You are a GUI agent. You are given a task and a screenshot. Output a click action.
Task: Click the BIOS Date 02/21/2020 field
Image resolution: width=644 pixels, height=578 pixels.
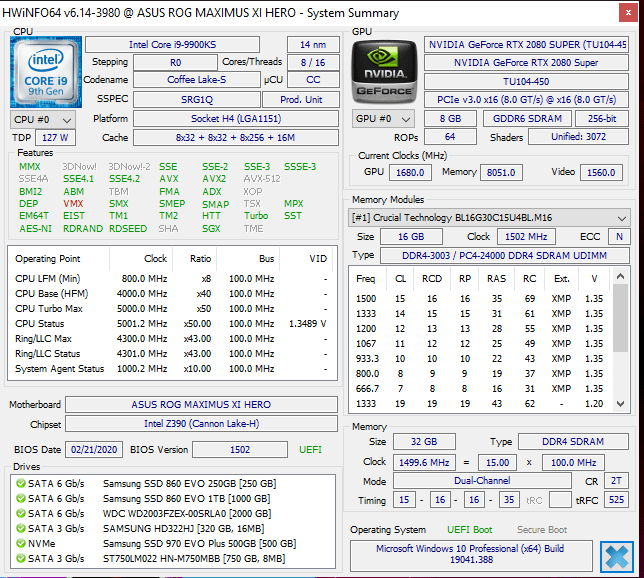94,449
